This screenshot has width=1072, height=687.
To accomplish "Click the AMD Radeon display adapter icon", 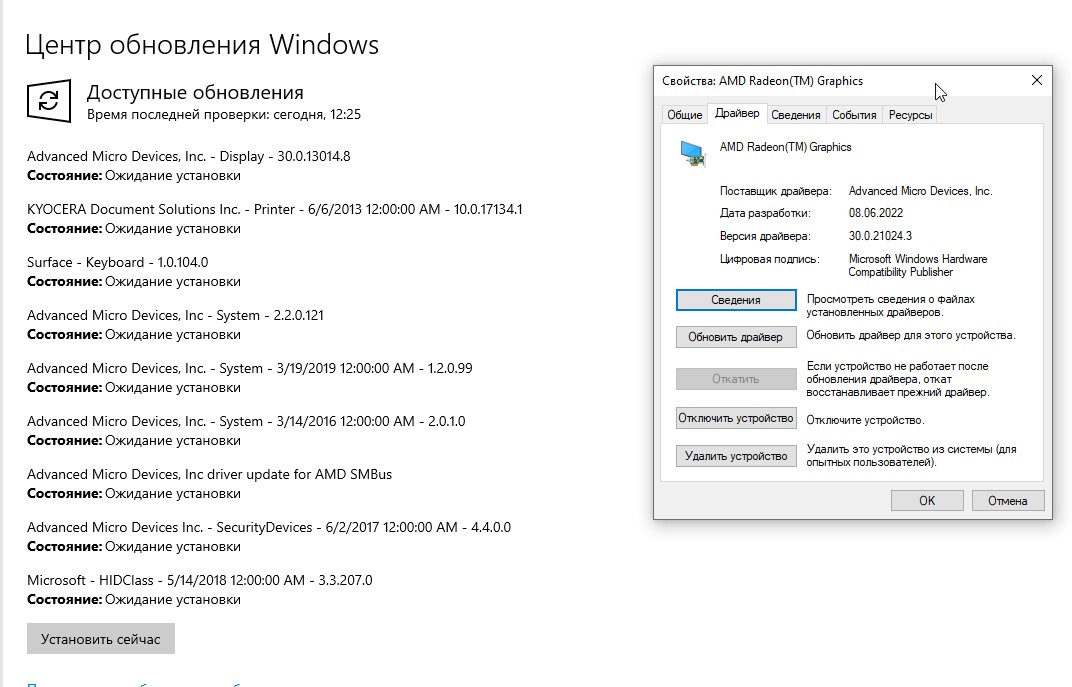I will pyautogui.click(x=693, y=152).
